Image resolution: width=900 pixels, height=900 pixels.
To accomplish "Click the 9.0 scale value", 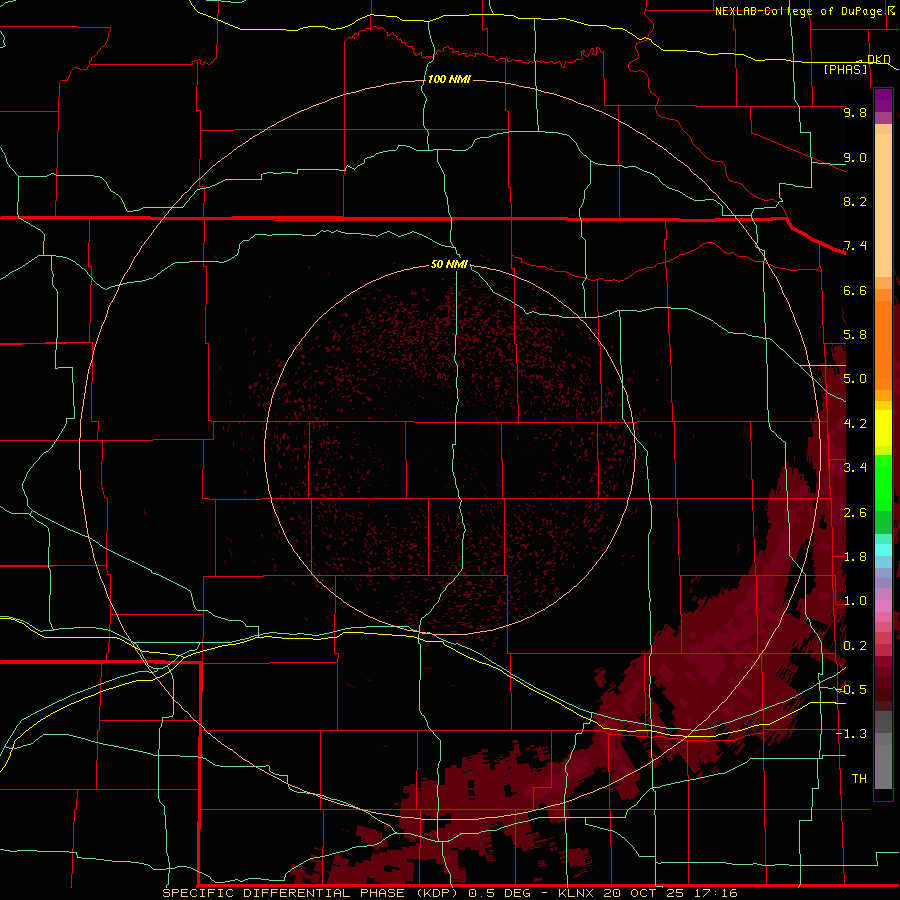I will pyautogui.click(x=855, y=157).
